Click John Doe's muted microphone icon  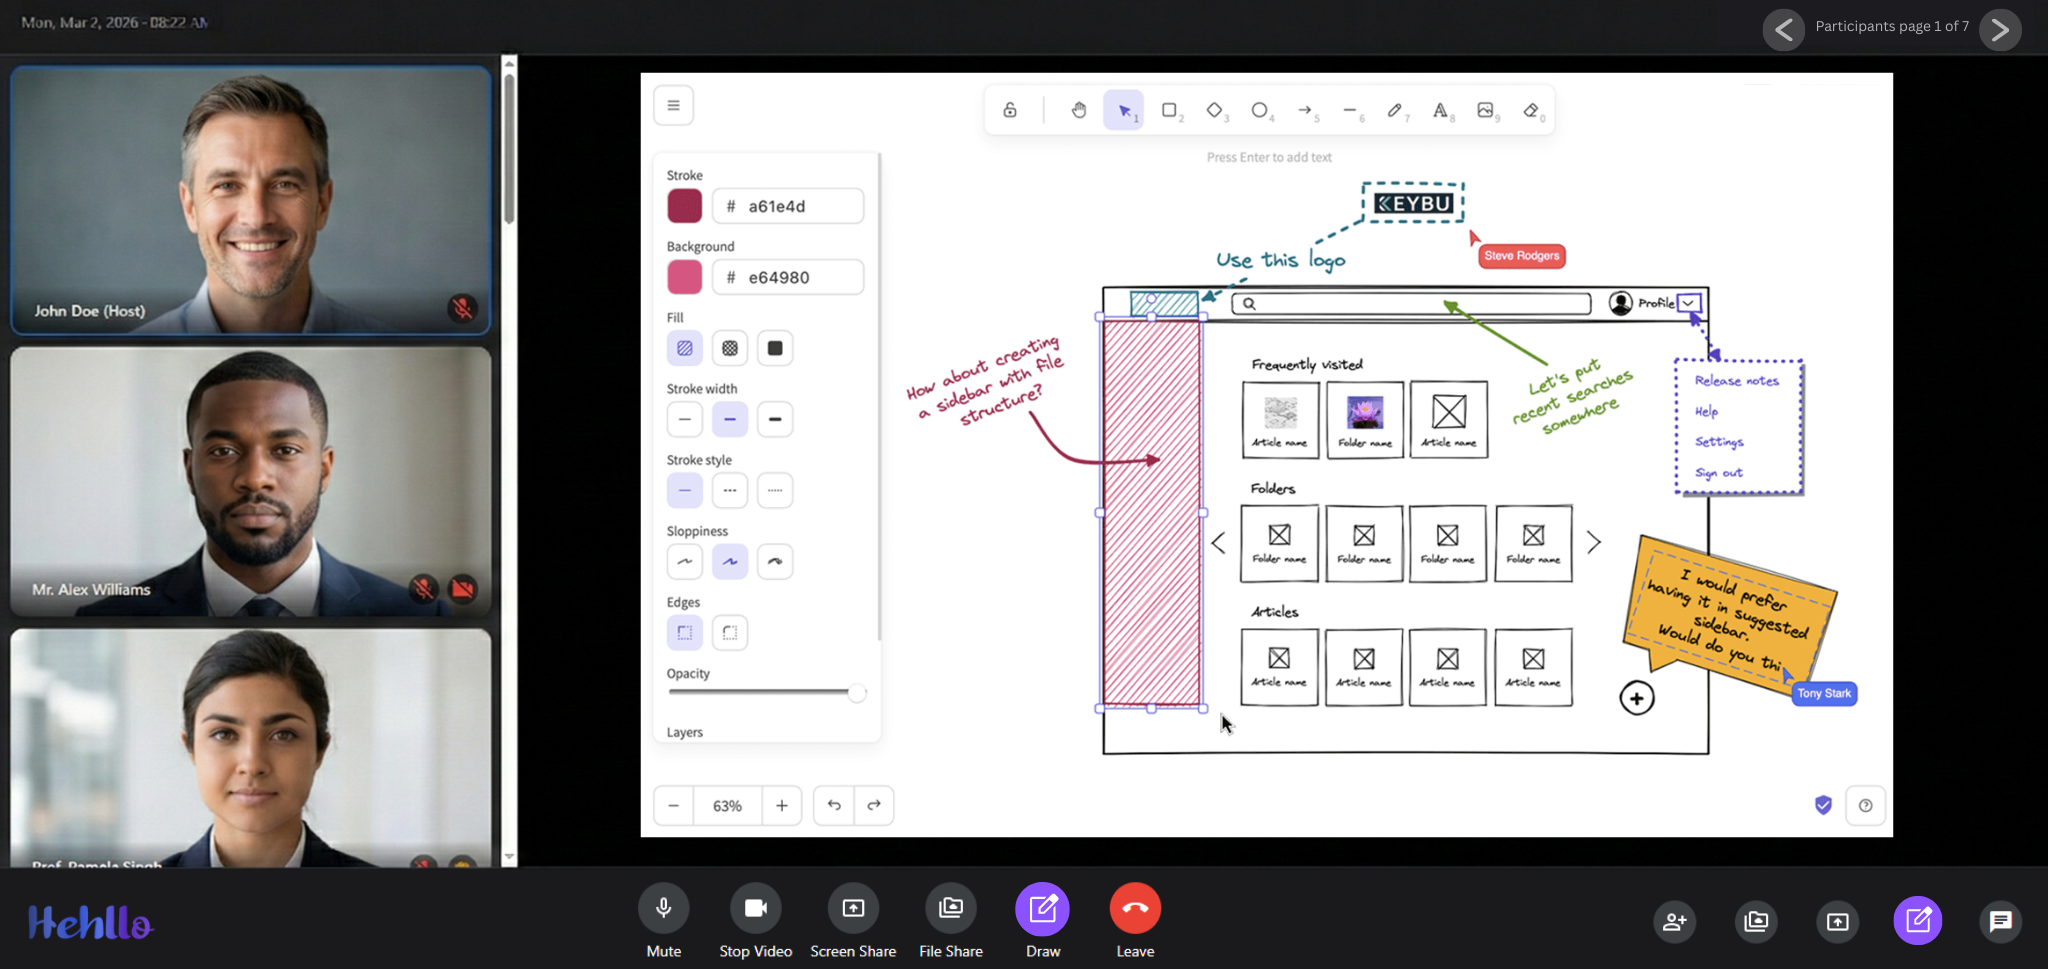point(462,308)
